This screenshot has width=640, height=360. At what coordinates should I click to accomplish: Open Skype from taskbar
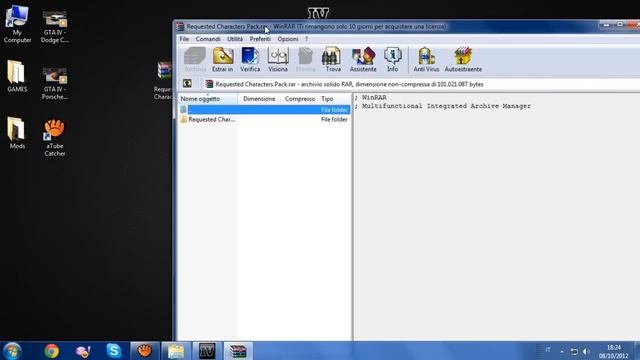(x=113, y=351)
